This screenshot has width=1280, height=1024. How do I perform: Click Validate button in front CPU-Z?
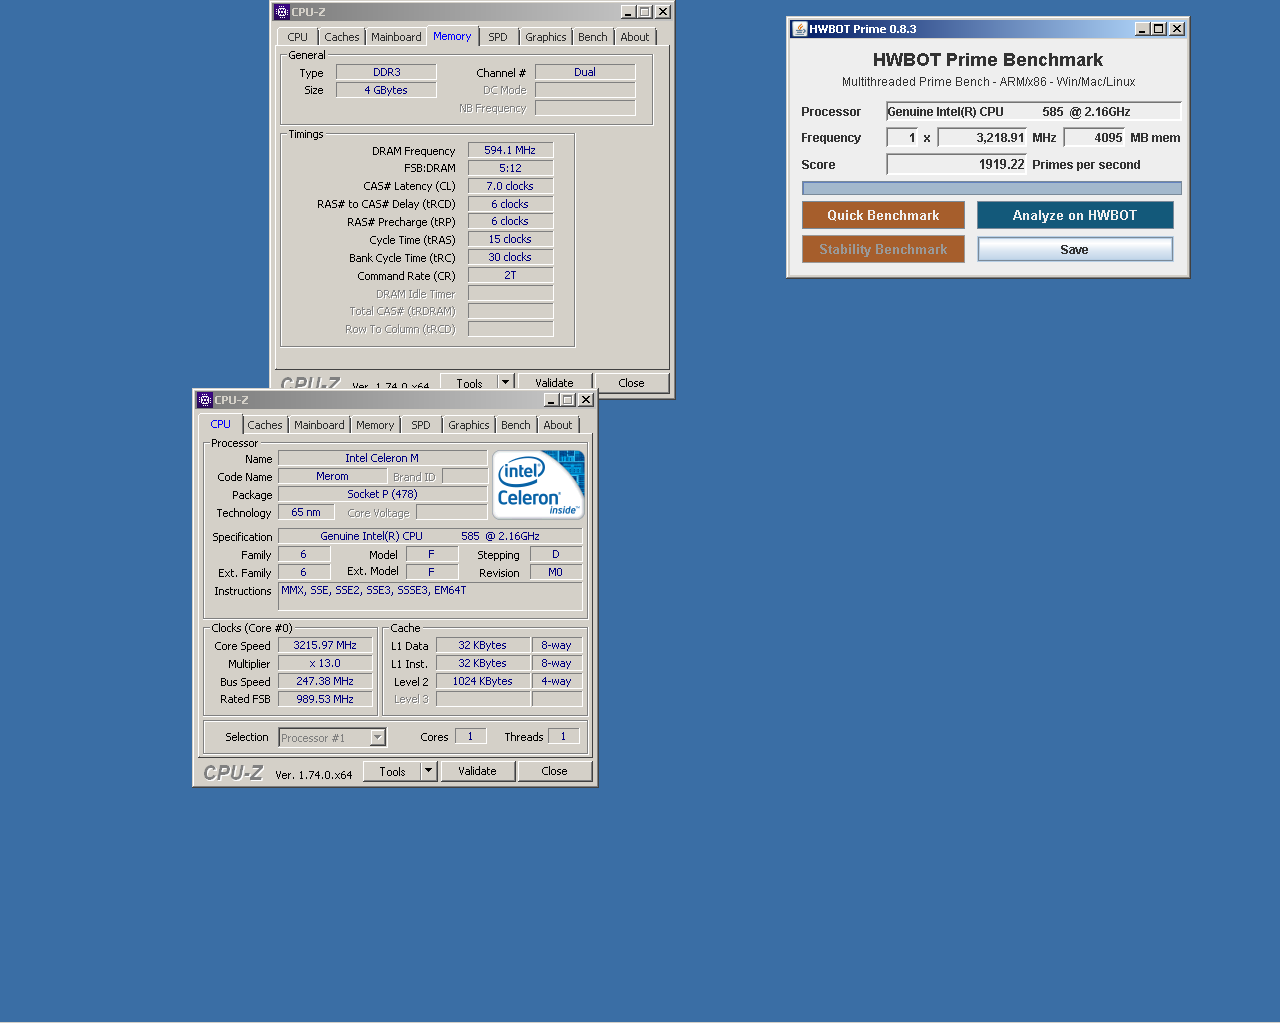click(478, 771)
